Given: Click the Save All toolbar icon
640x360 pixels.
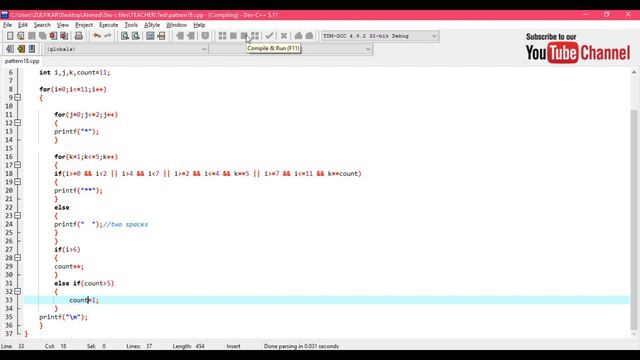Looking at the screenshot, I should [x=42, y=36].
